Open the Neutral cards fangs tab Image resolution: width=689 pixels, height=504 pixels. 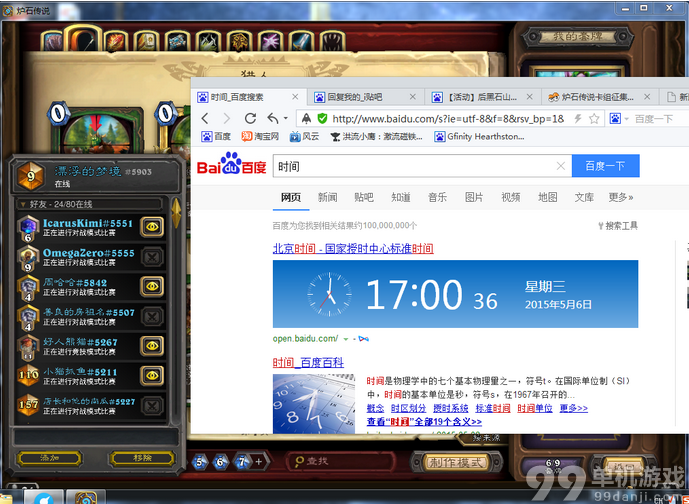332,41
